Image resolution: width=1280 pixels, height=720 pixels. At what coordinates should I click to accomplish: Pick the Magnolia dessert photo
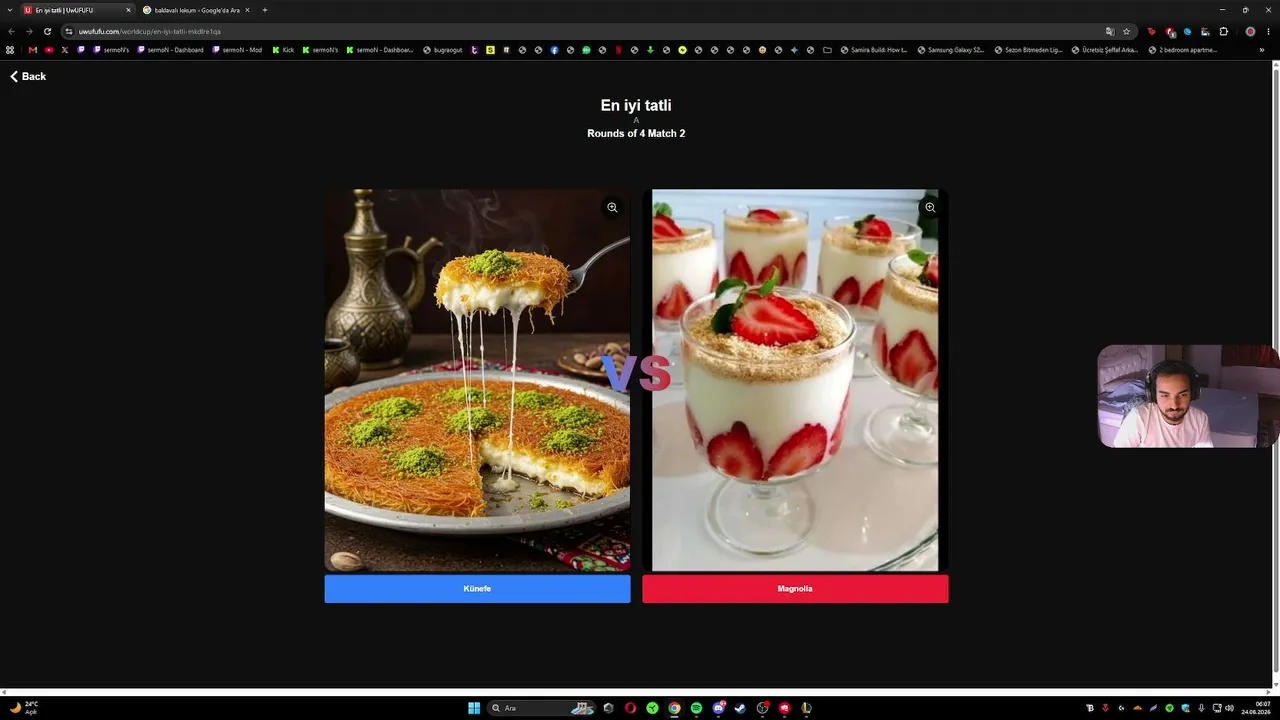[x=795, y=380]
